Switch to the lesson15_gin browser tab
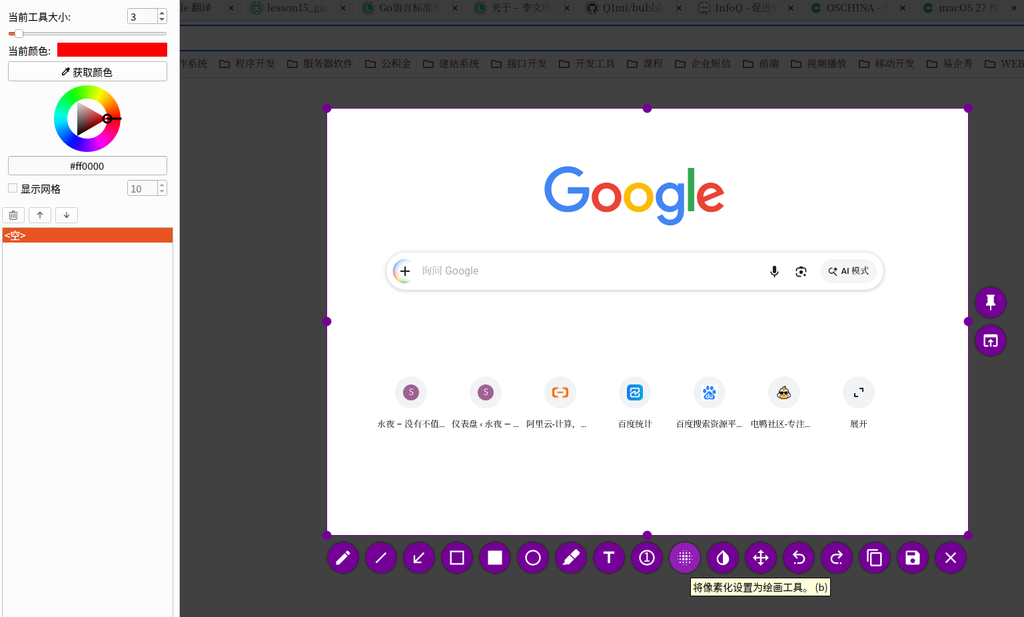The width and height of the screenshot is (1024, 617). click(x=297, y=8)
